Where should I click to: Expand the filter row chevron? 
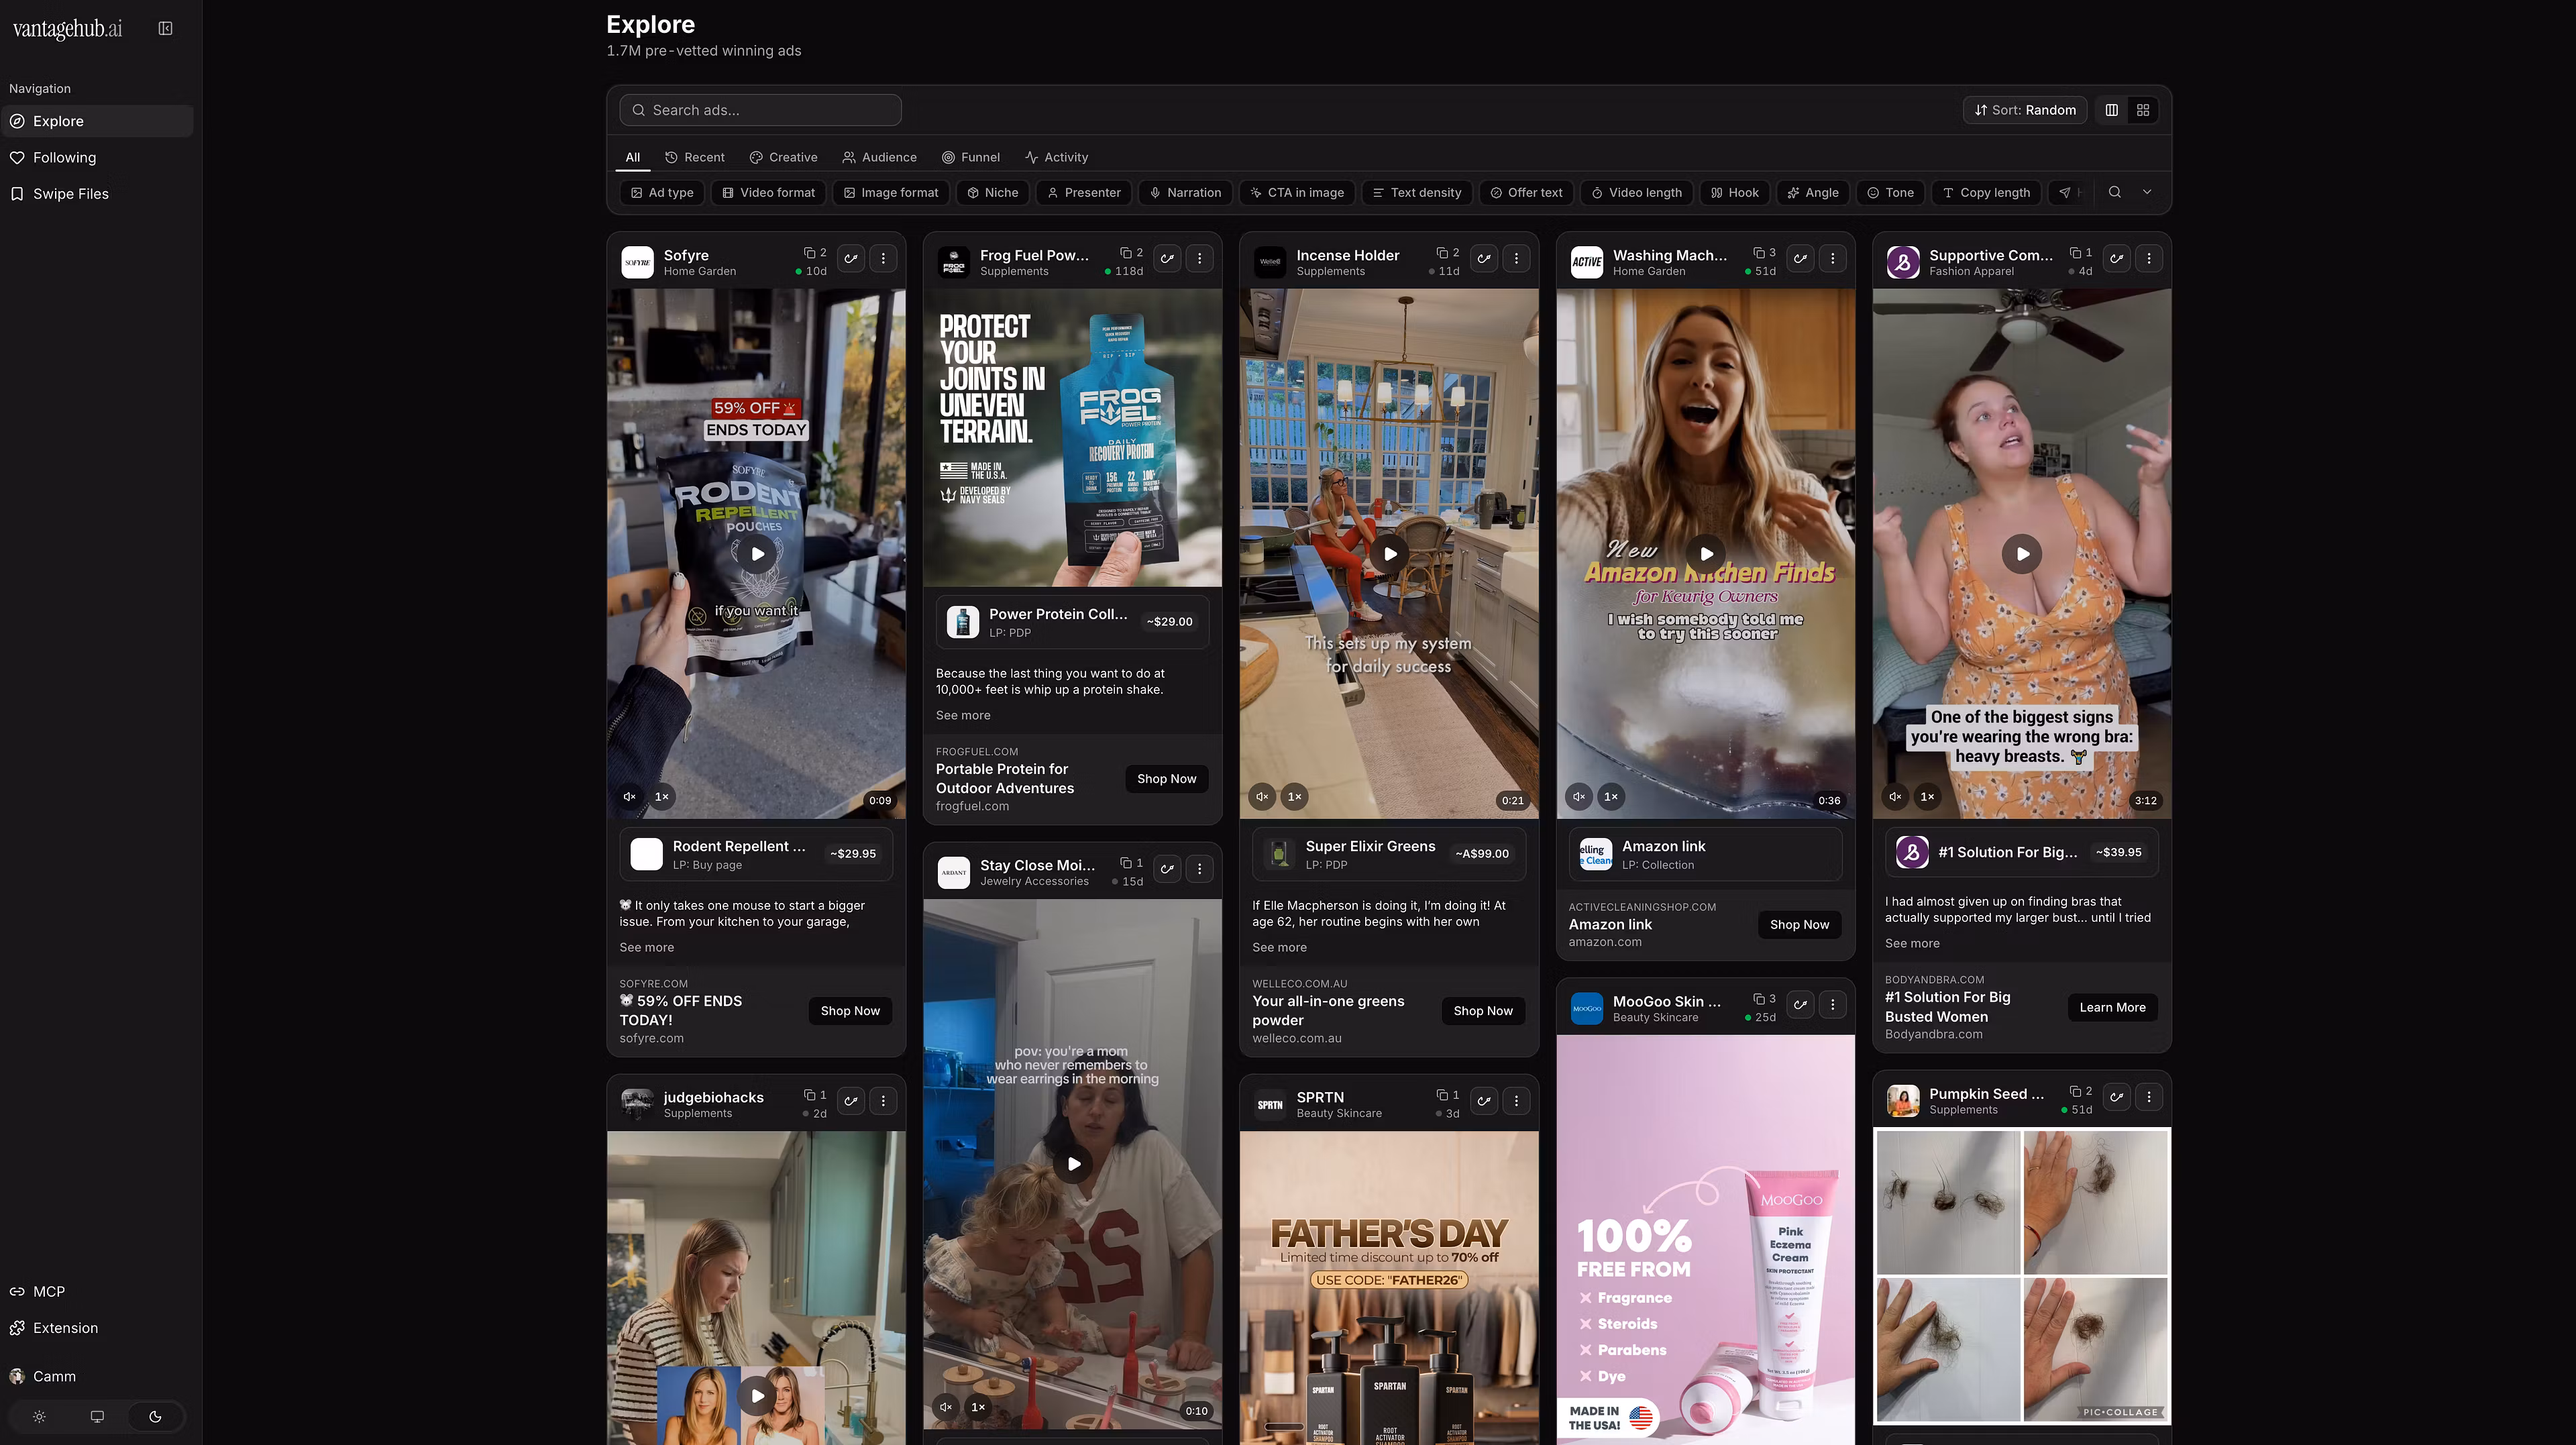click(2147, 192)
